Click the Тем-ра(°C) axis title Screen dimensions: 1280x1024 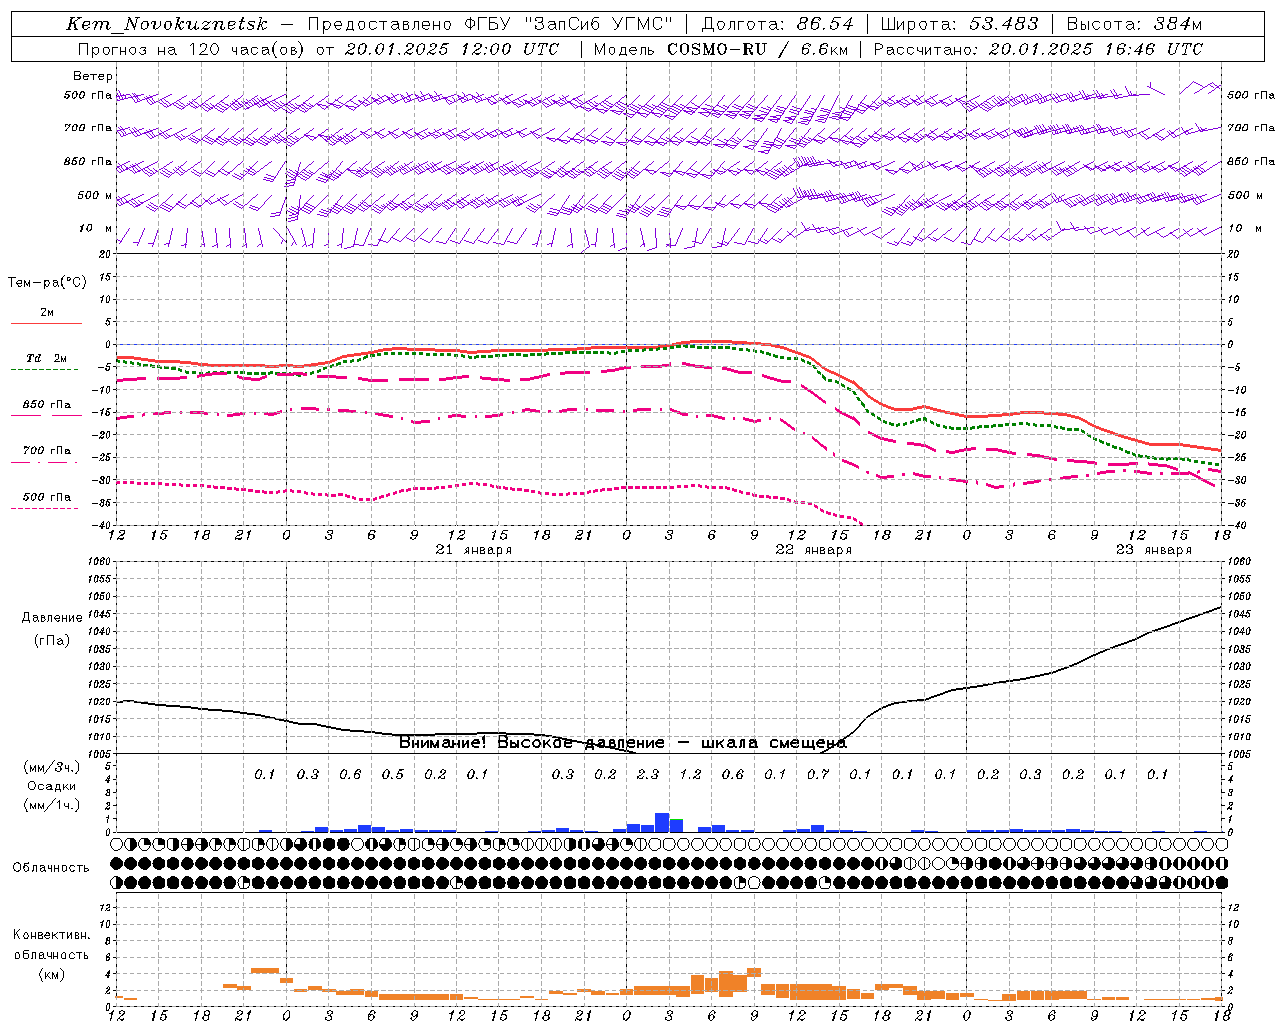pos(47,283)
